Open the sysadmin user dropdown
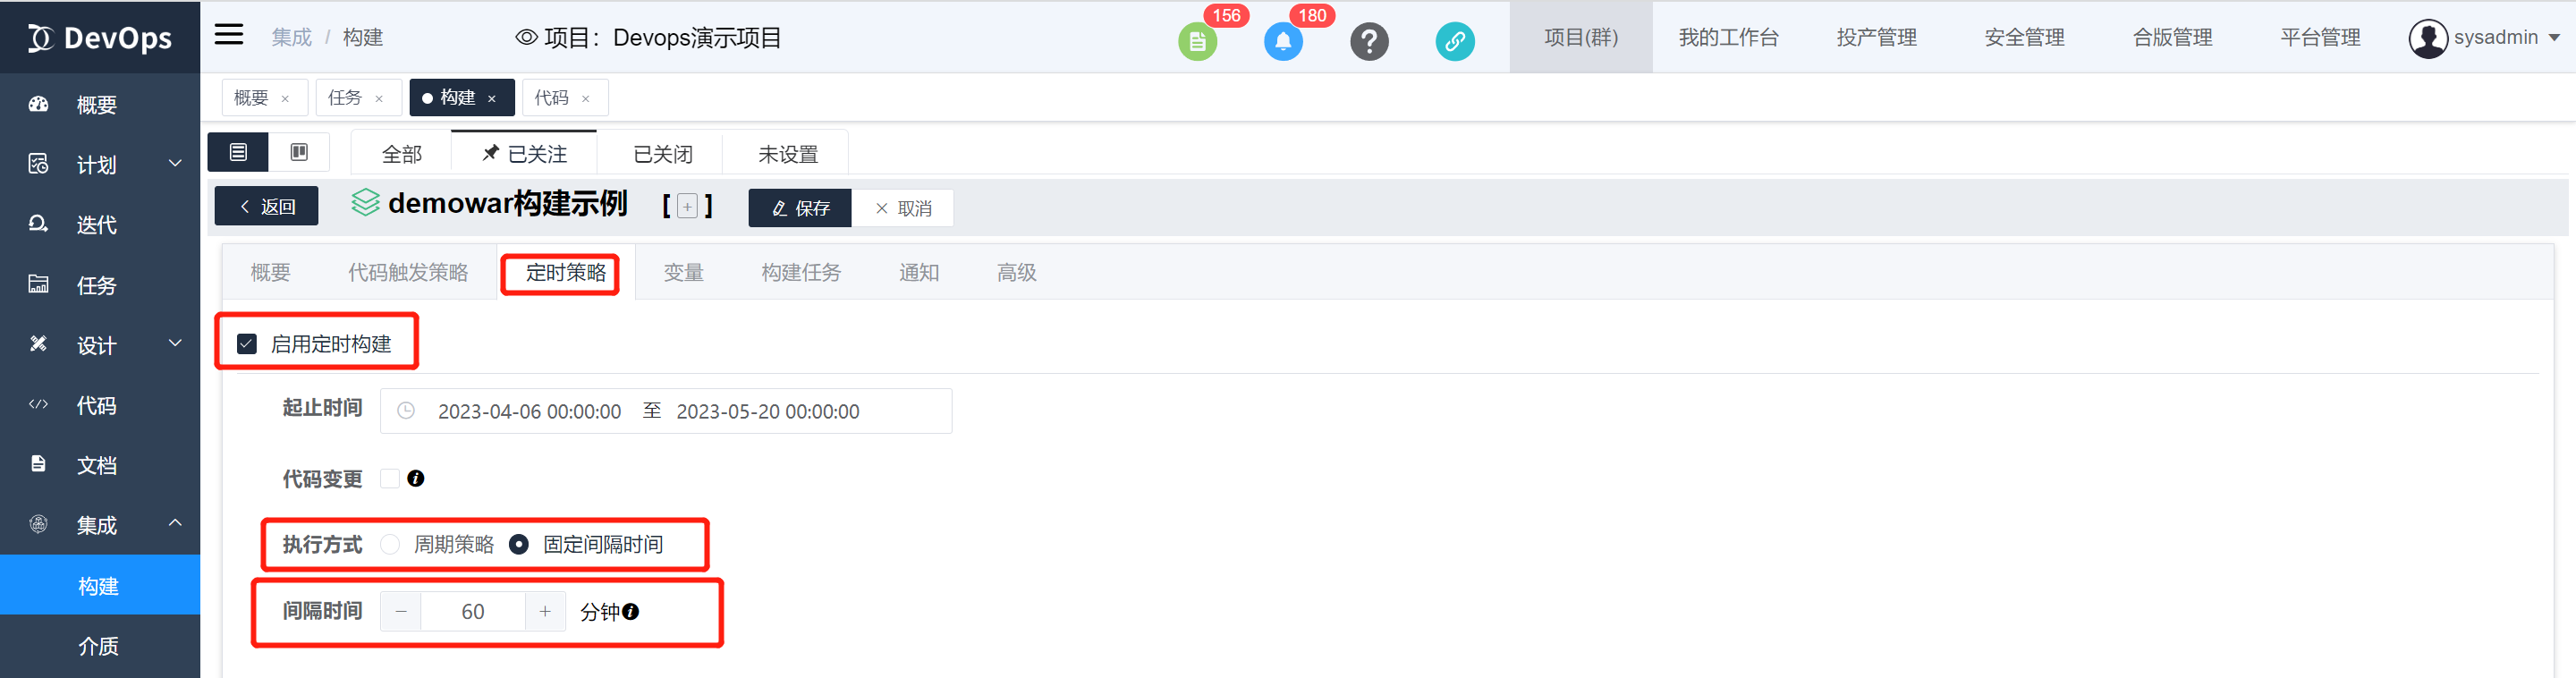2576x678 pixels. click(2484, 38)
